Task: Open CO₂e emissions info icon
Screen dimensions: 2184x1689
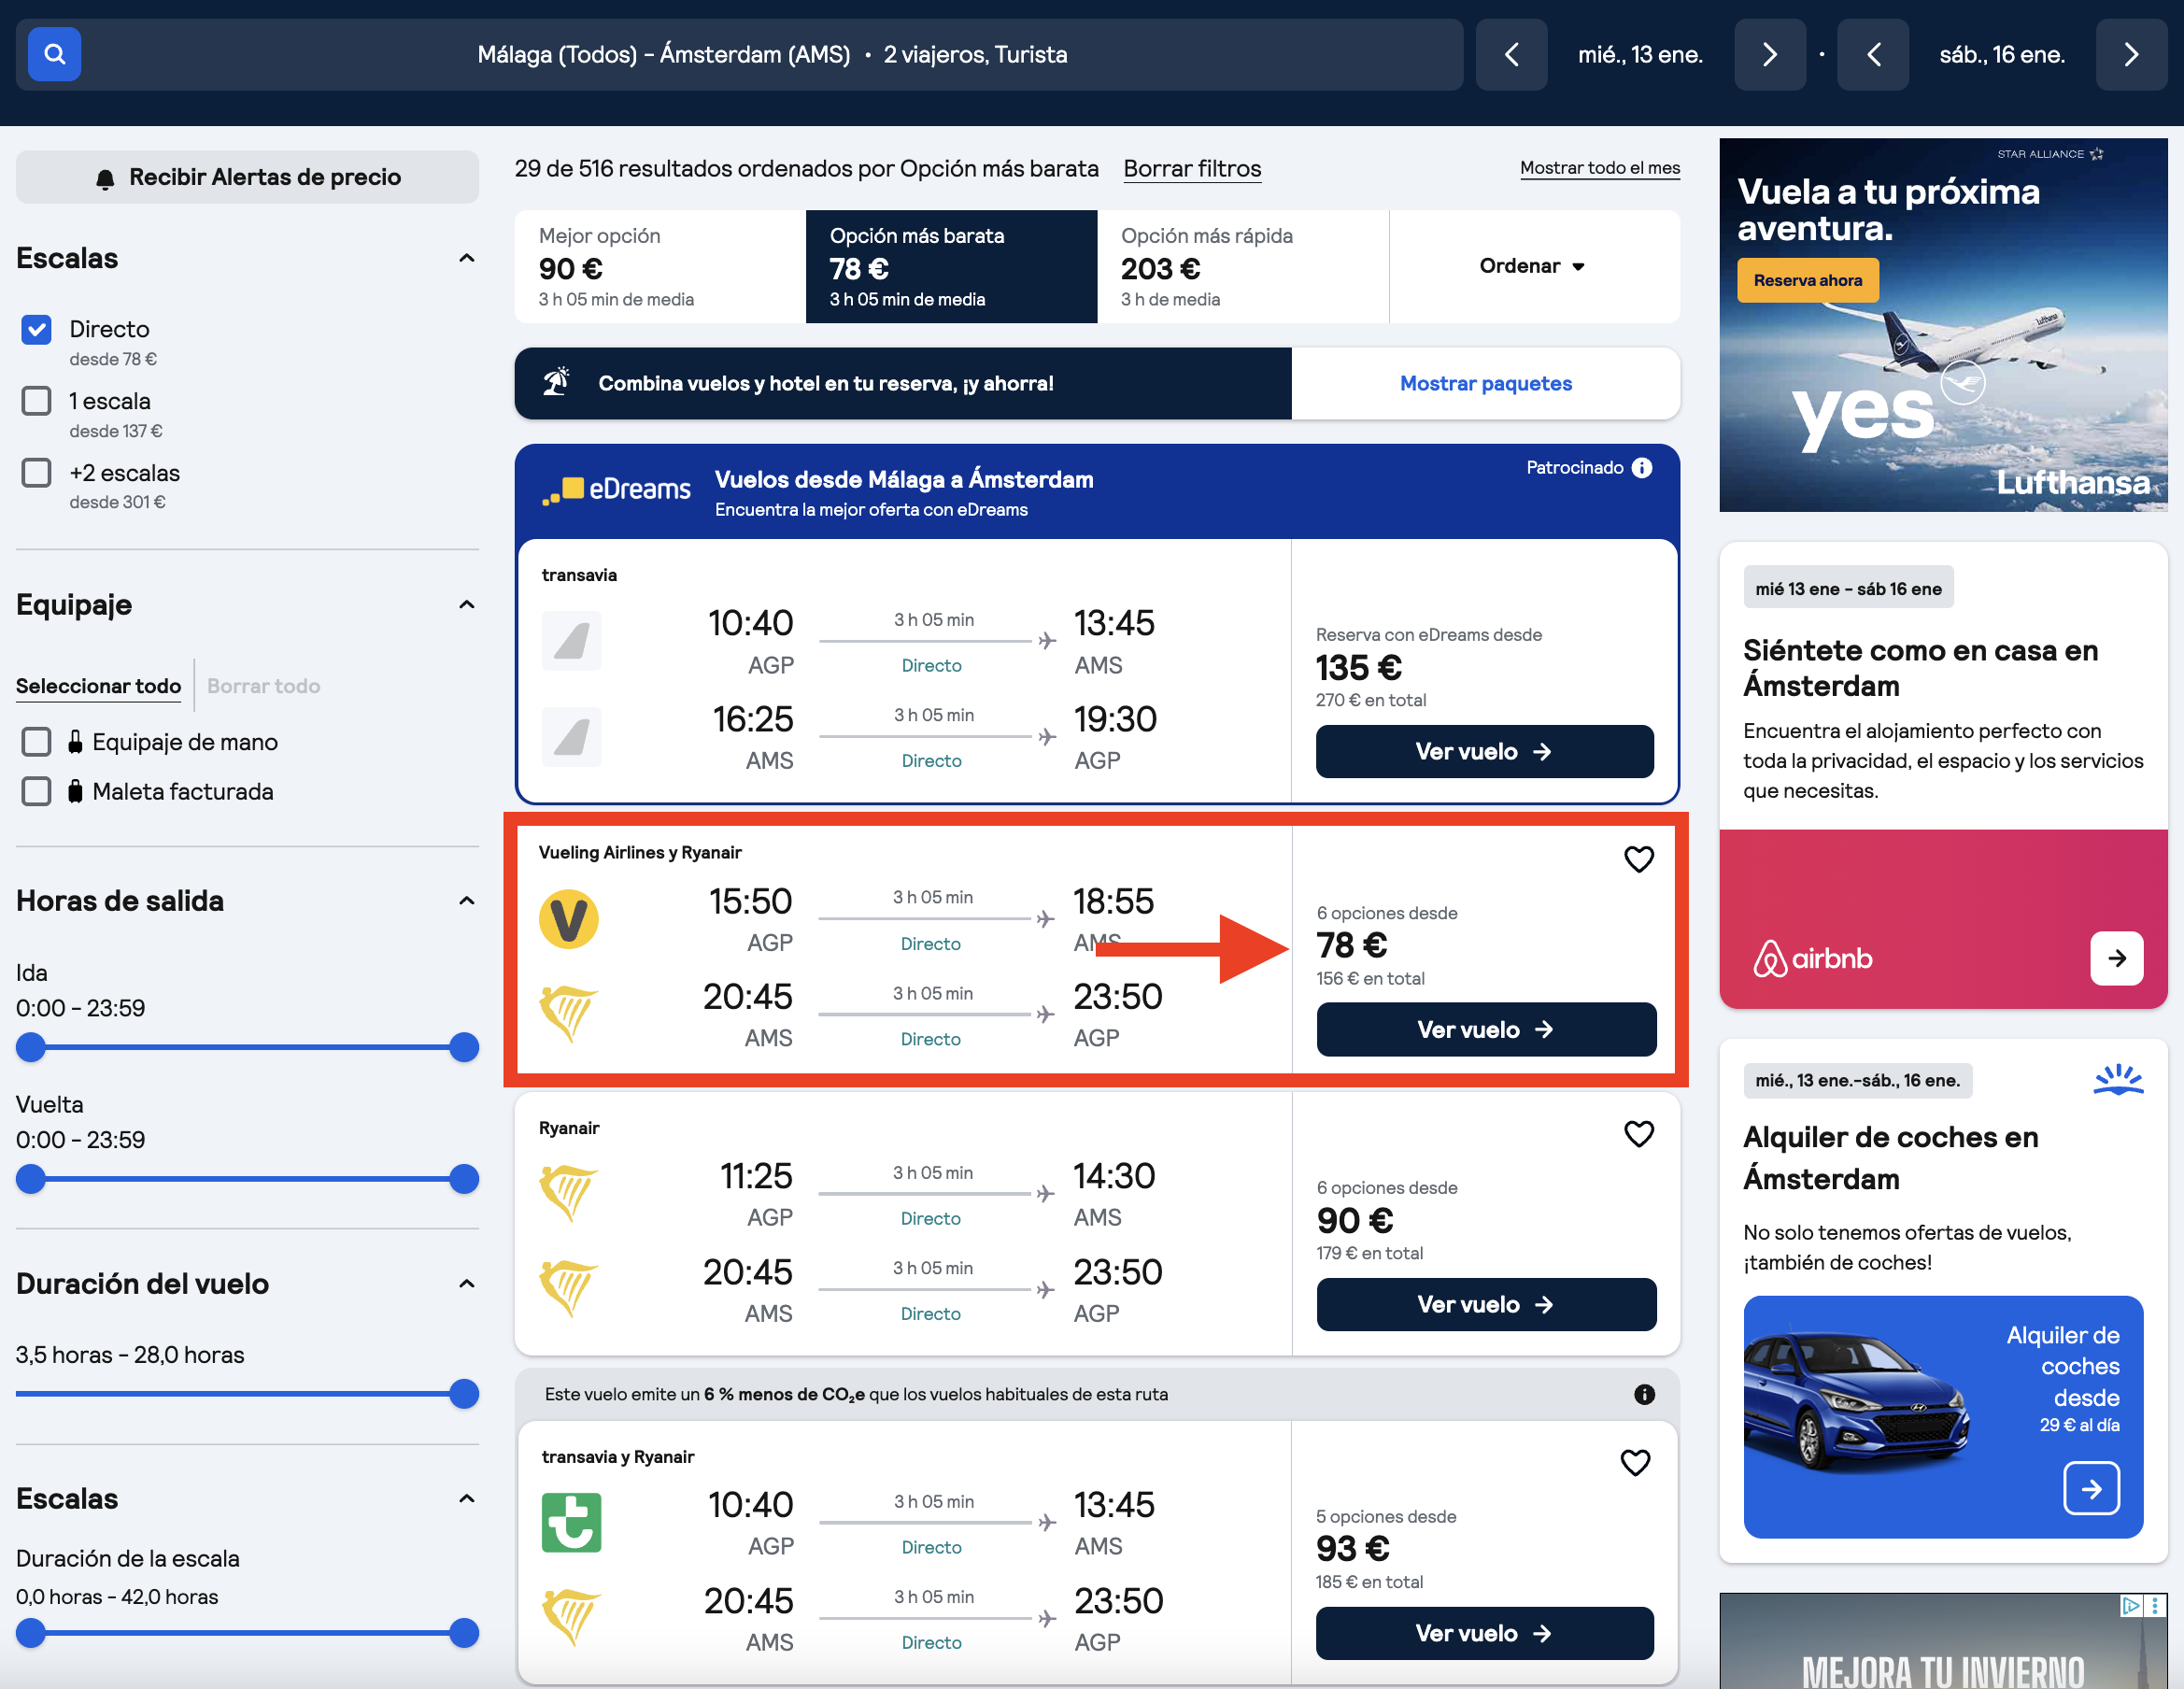Action: pyautogui.click(x=1644, y=1394)
